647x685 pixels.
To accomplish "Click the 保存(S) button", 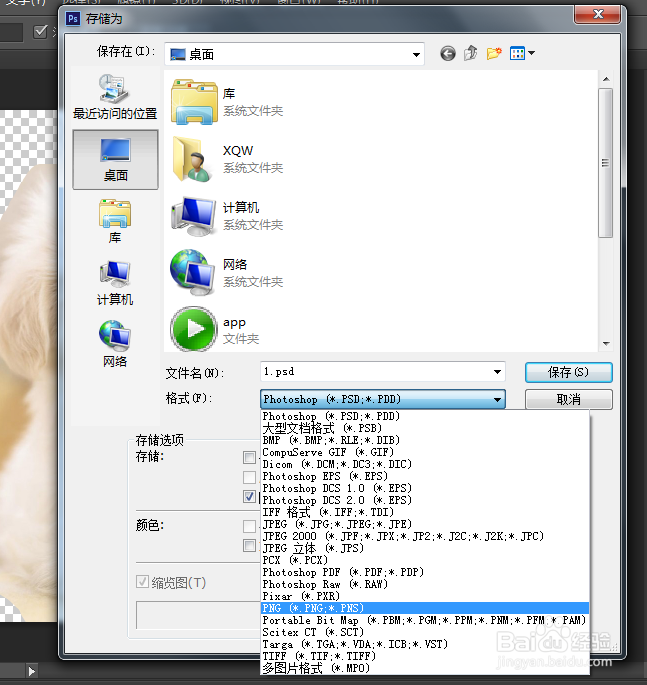I will point(568,372).
